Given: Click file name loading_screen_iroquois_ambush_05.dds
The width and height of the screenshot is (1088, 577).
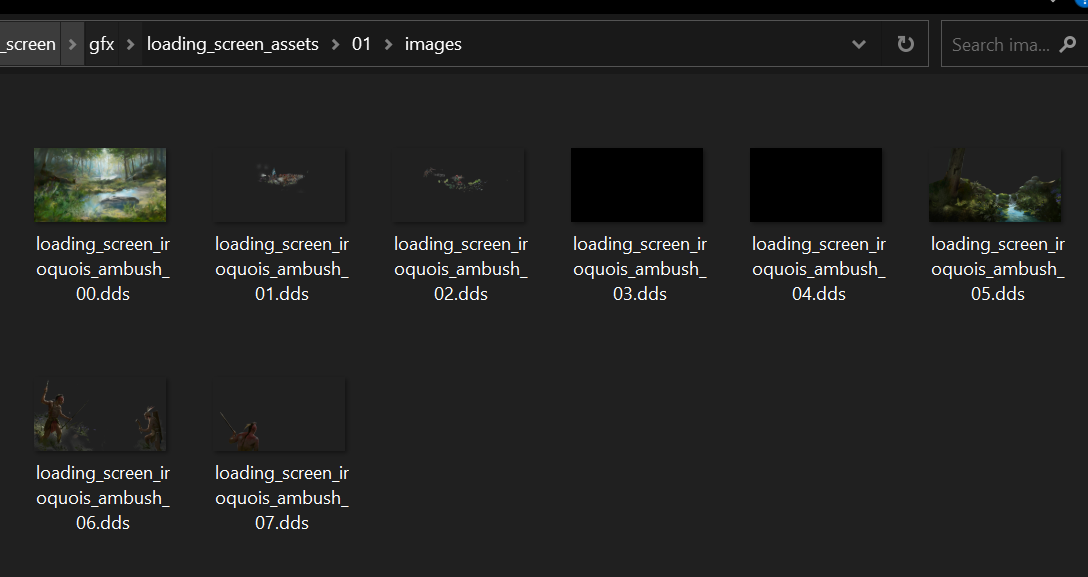Looking at the screenshot, I should [998, 269].
